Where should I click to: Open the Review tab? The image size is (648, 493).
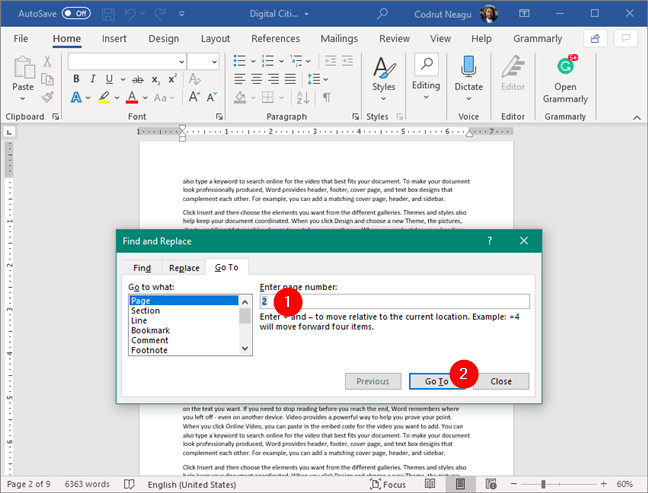coord(395,38)
